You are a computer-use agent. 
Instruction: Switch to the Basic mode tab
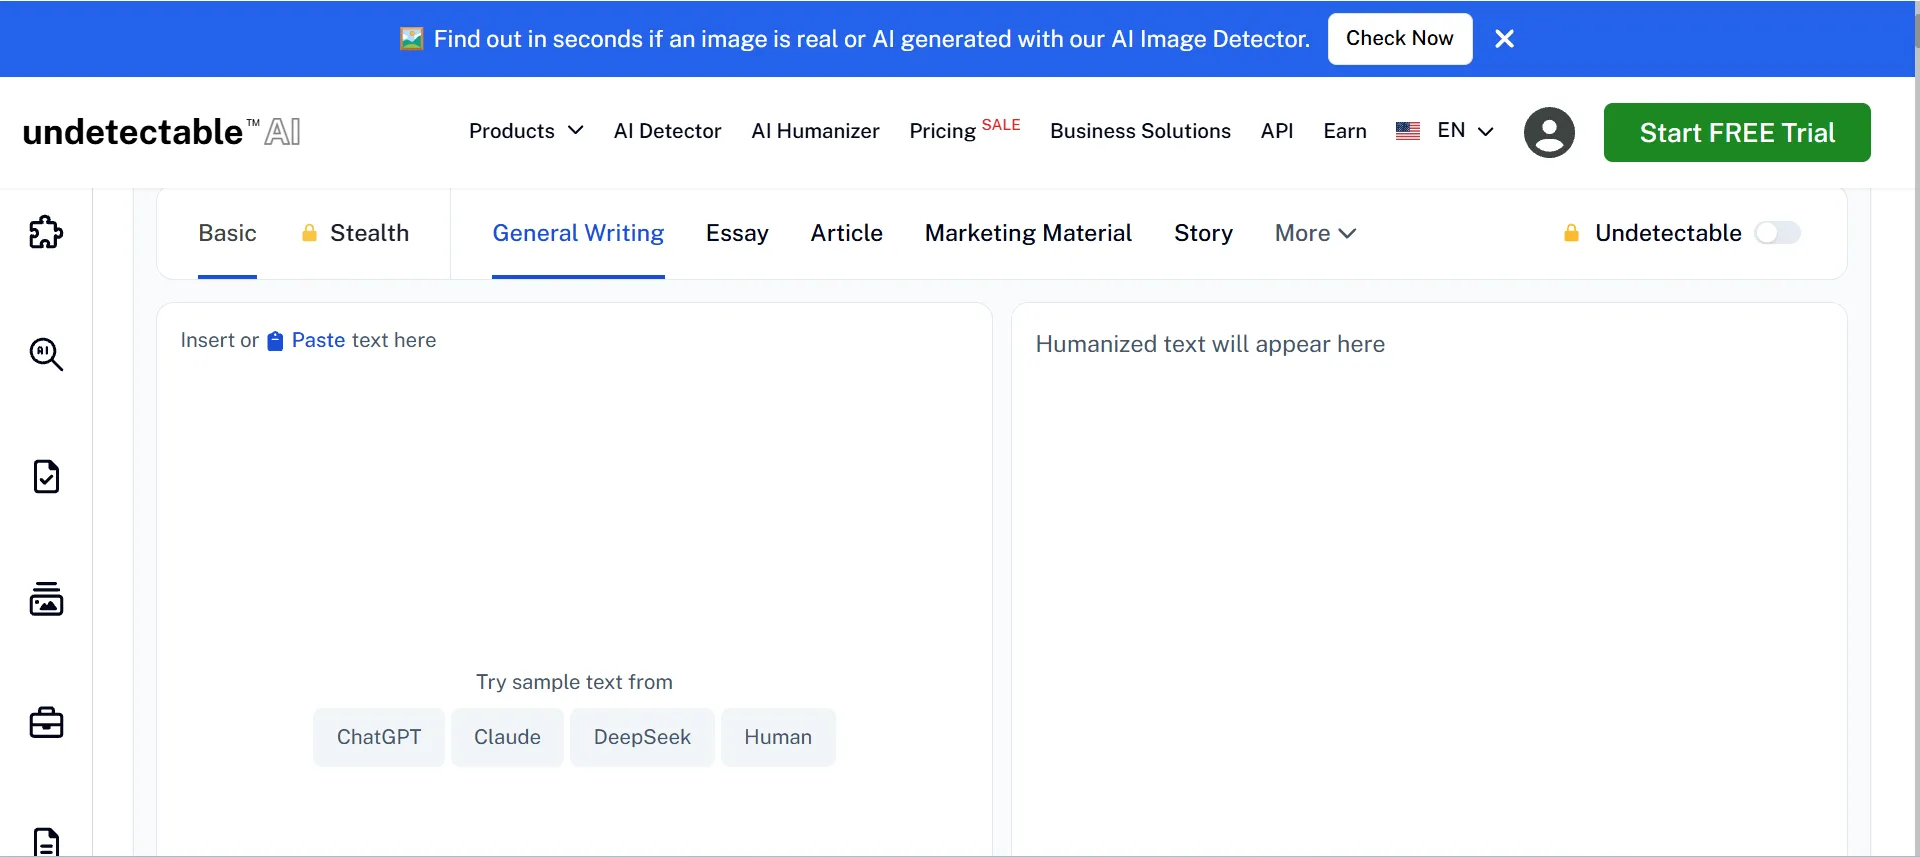227,233
